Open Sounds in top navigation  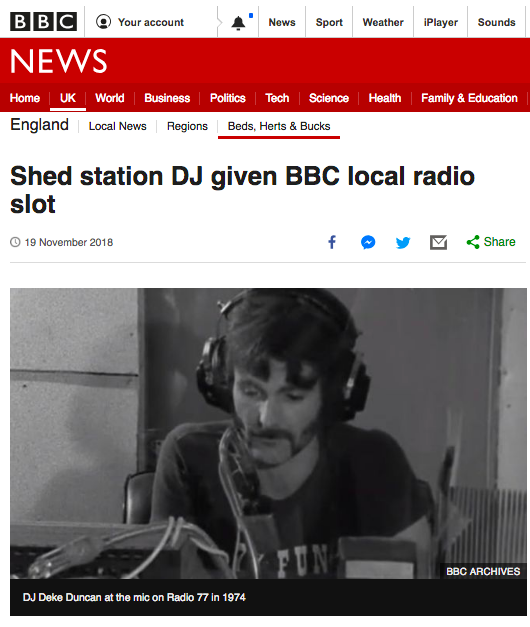point(496,22)
